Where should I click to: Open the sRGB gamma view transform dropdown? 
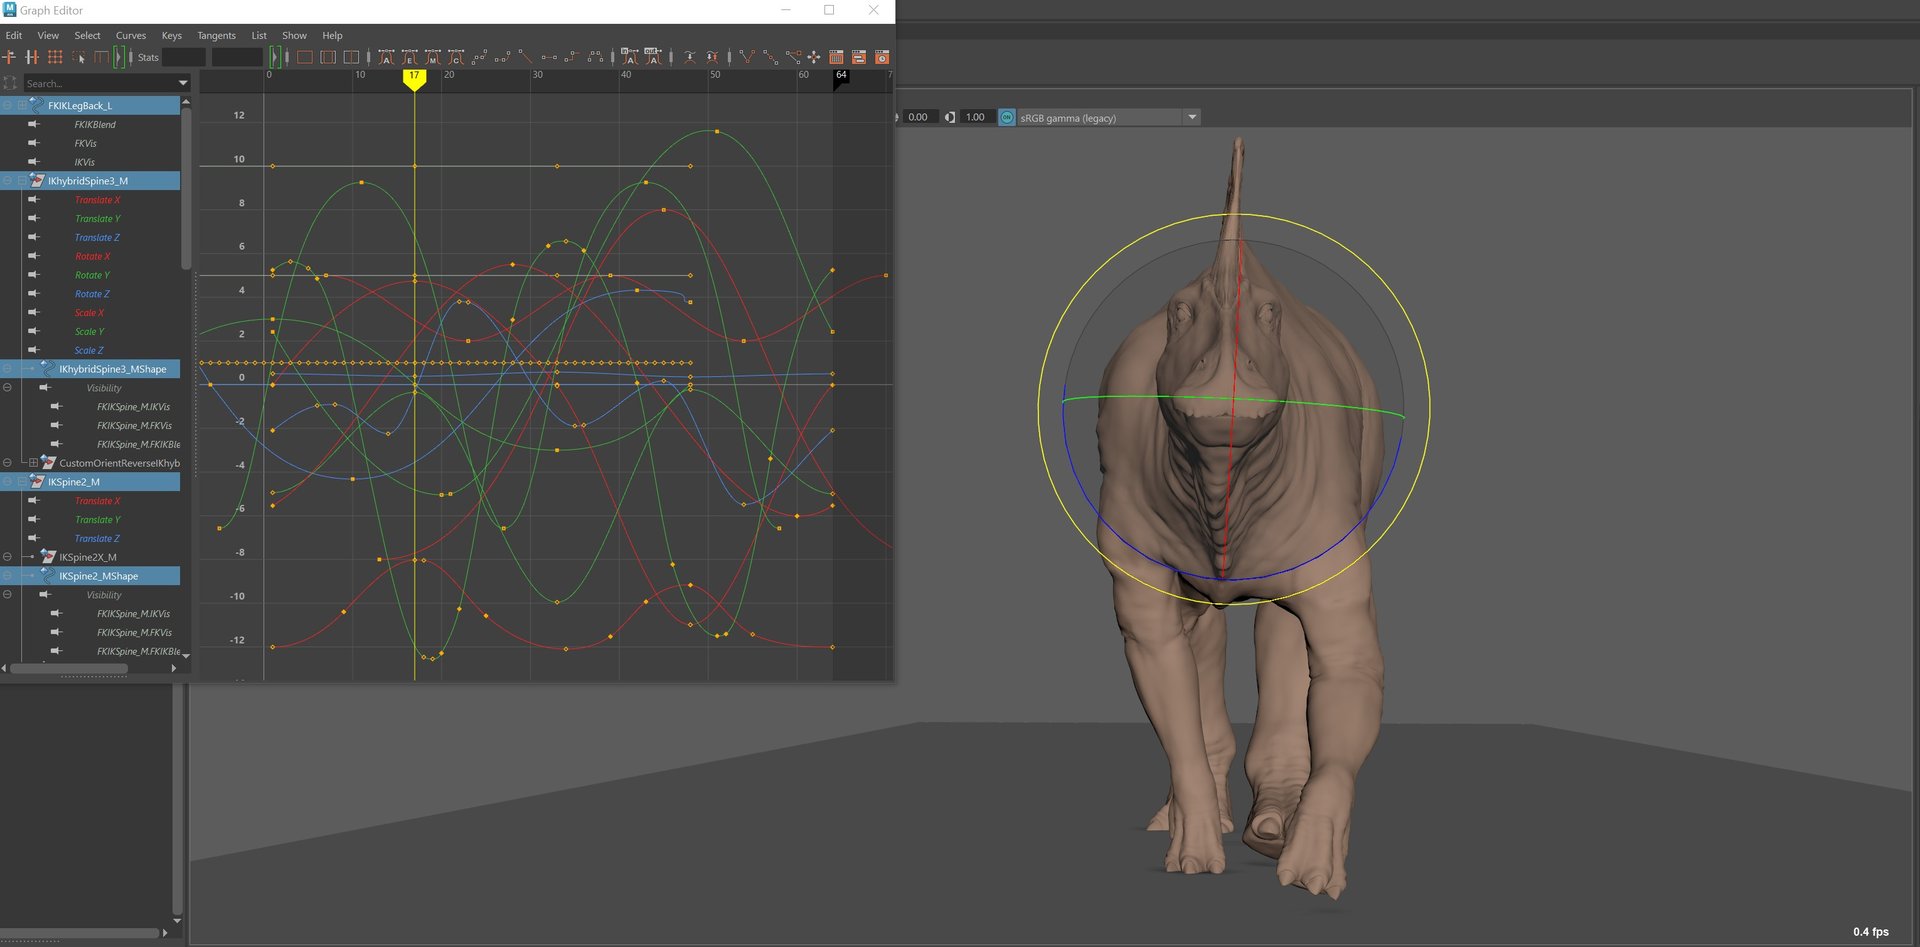point(1191,118)
